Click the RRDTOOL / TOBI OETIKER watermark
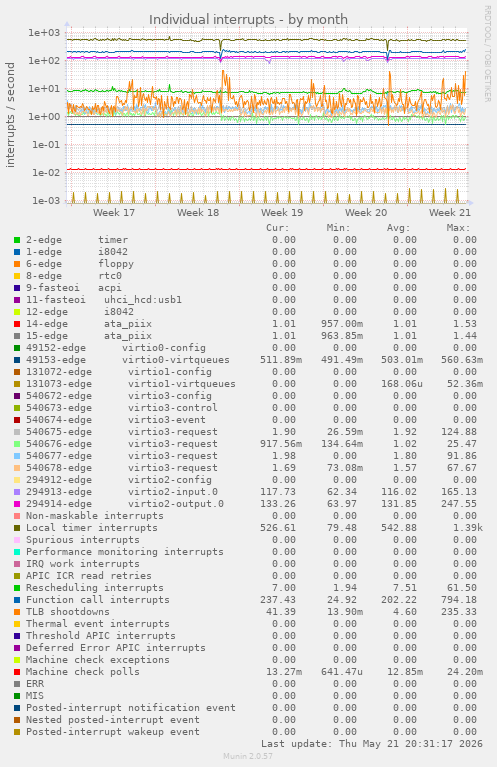Screen dimensions: 497x767 [487, 54]
